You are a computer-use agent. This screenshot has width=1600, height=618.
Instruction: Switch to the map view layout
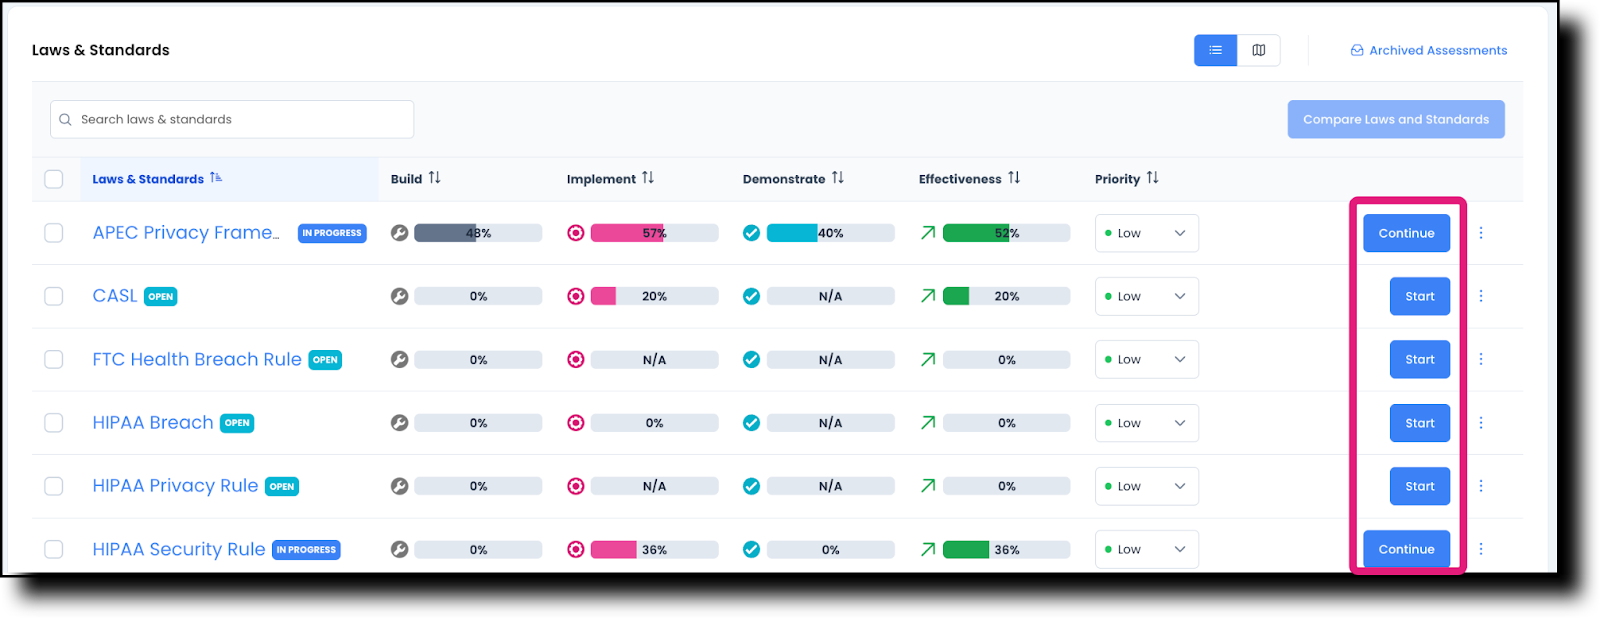pyautogui.click(x=1259, y=50)
